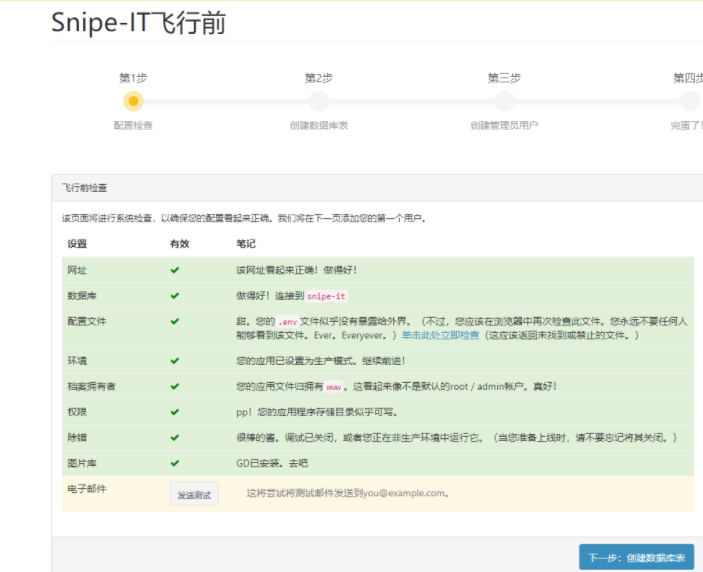The height and width of the screenshot is (572, 703).
Task: Click the green checkmark in the 网址 row
Action: [175, 270]
